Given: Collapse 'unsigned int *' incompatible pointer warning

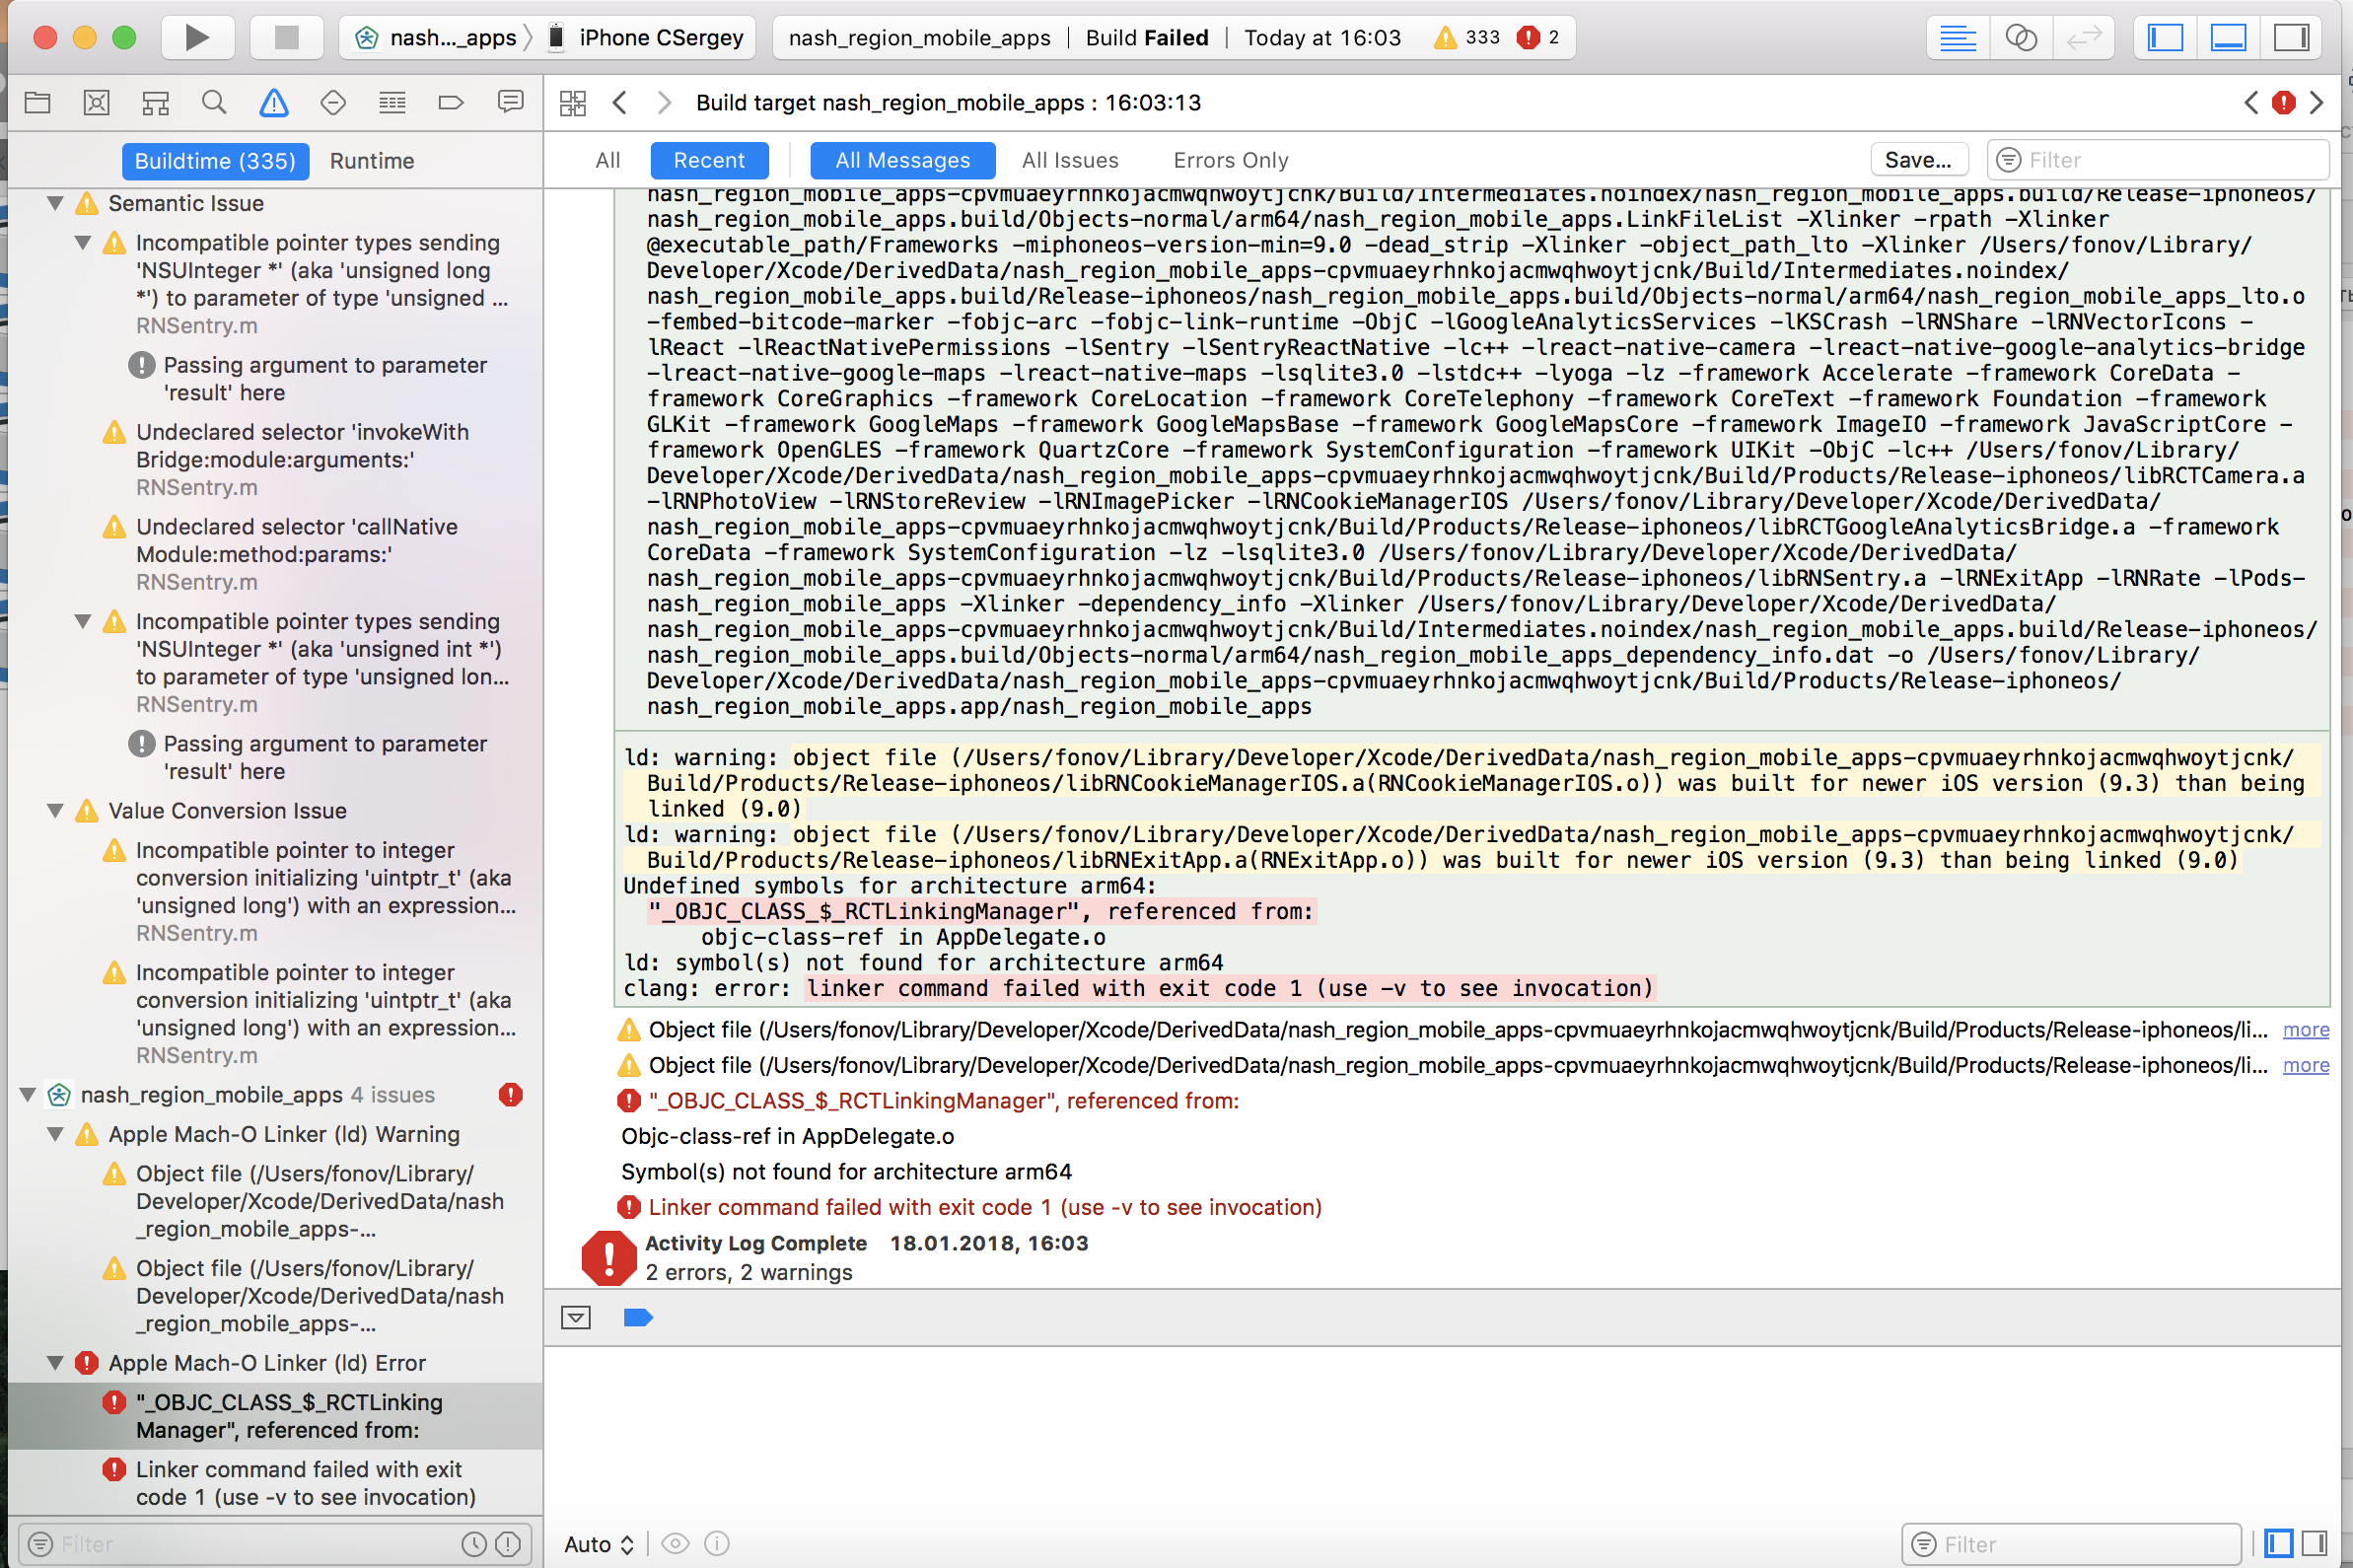Looking at the screenshot, I should pos(83,621).
